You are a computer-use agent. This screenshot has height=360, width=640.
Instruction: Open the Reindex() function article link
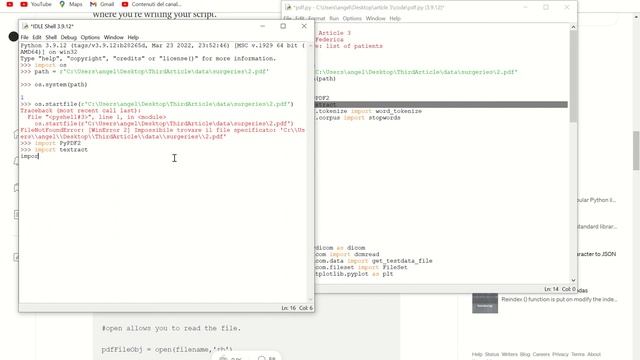(560, 300)
